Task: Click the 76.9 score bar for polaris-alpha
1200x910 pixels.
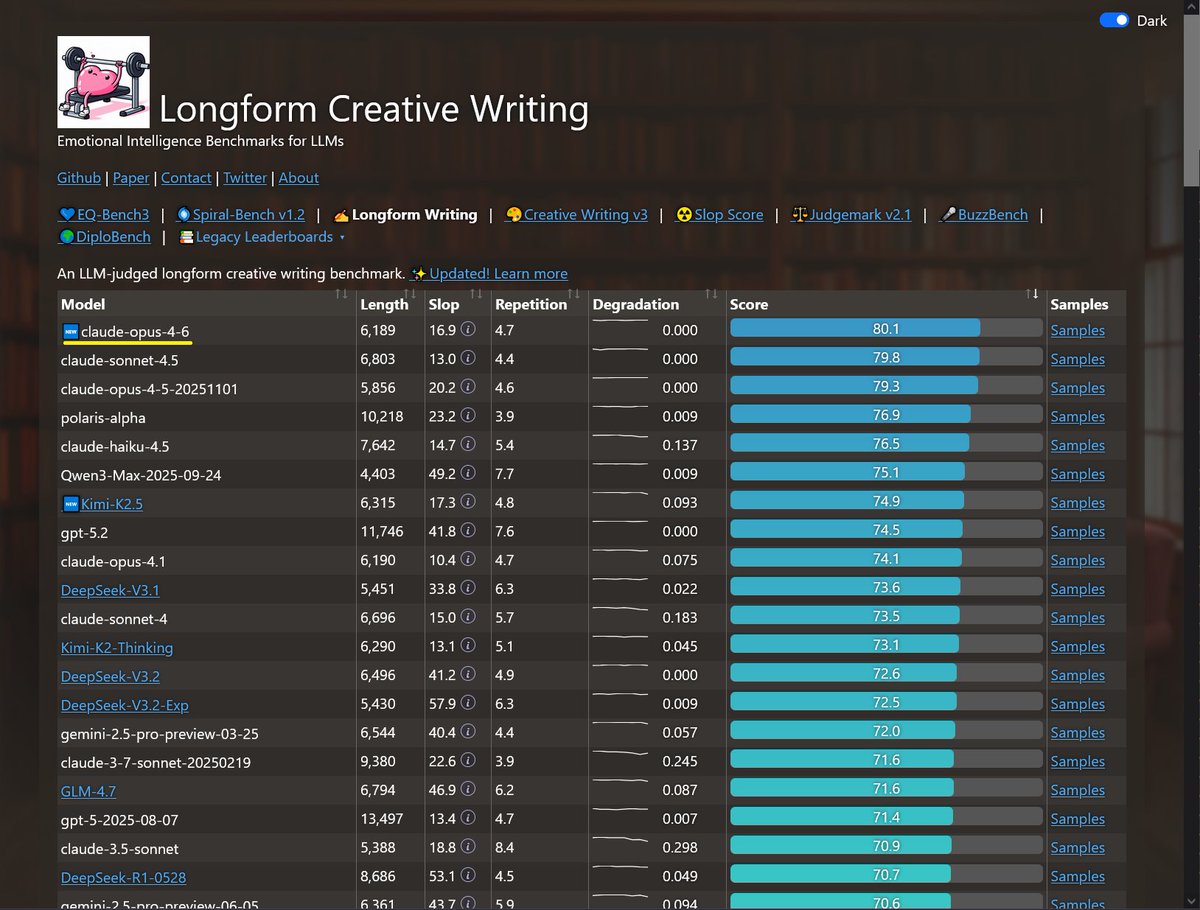Action: click(x=886, y=415)
